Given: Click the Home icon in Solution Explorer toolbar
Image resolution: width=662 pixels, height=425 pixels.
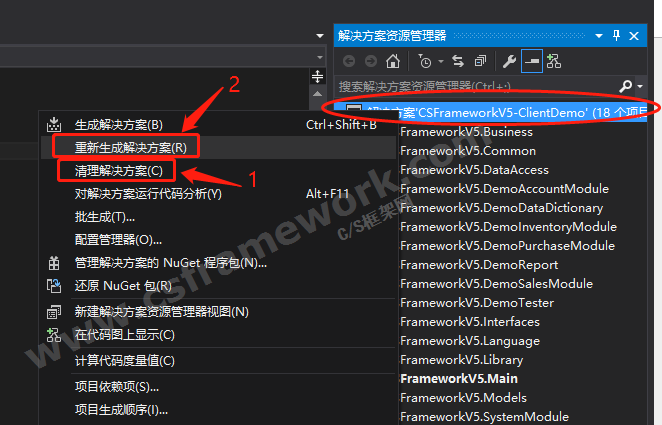Looking at the screenshot, I should (393, 61).
